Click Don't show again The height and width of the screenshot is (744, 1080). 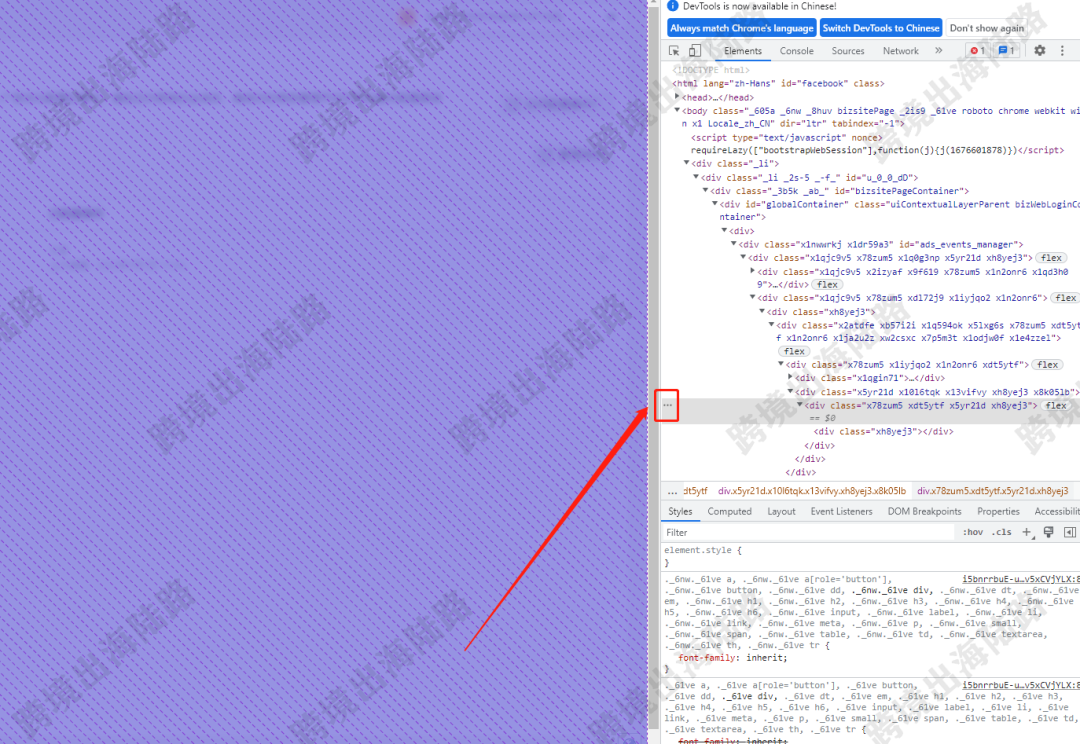[987, 28]
